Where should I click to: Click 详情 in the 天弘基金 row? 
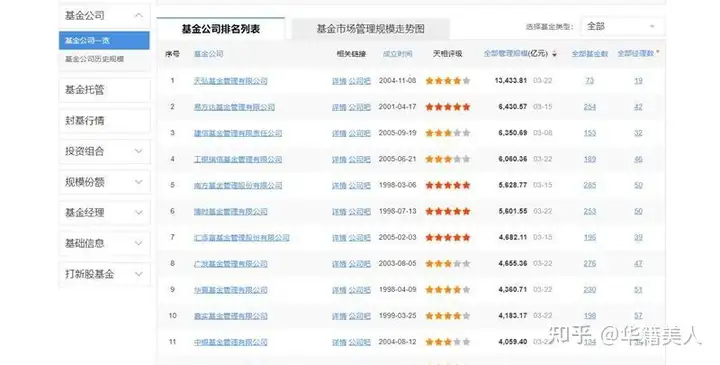(x=339, y=81)
